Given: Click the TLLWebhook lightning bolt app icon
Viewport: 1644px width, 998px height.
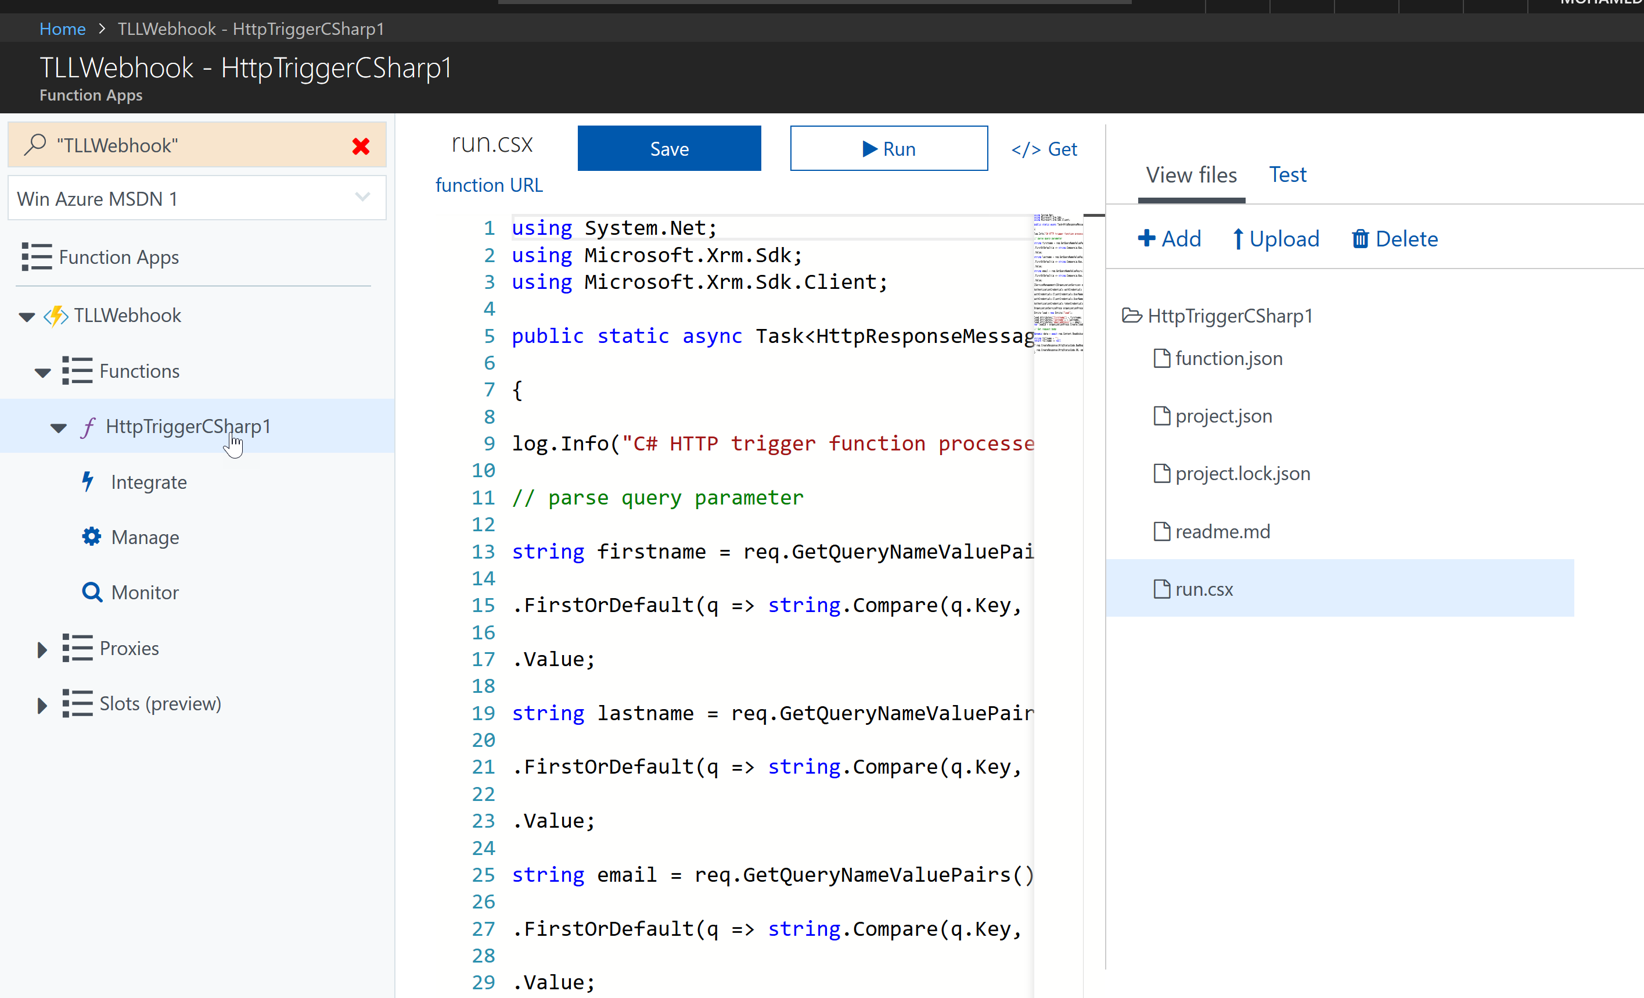Looking at the screenshot, I should coord(56,315).
